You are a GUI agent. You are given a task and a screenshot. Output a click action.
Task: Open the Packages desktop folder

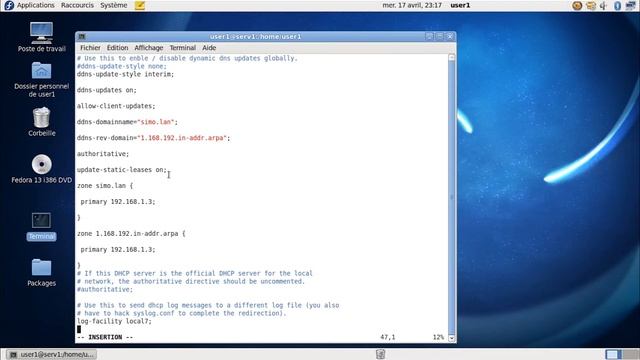[x=42, y=273]
